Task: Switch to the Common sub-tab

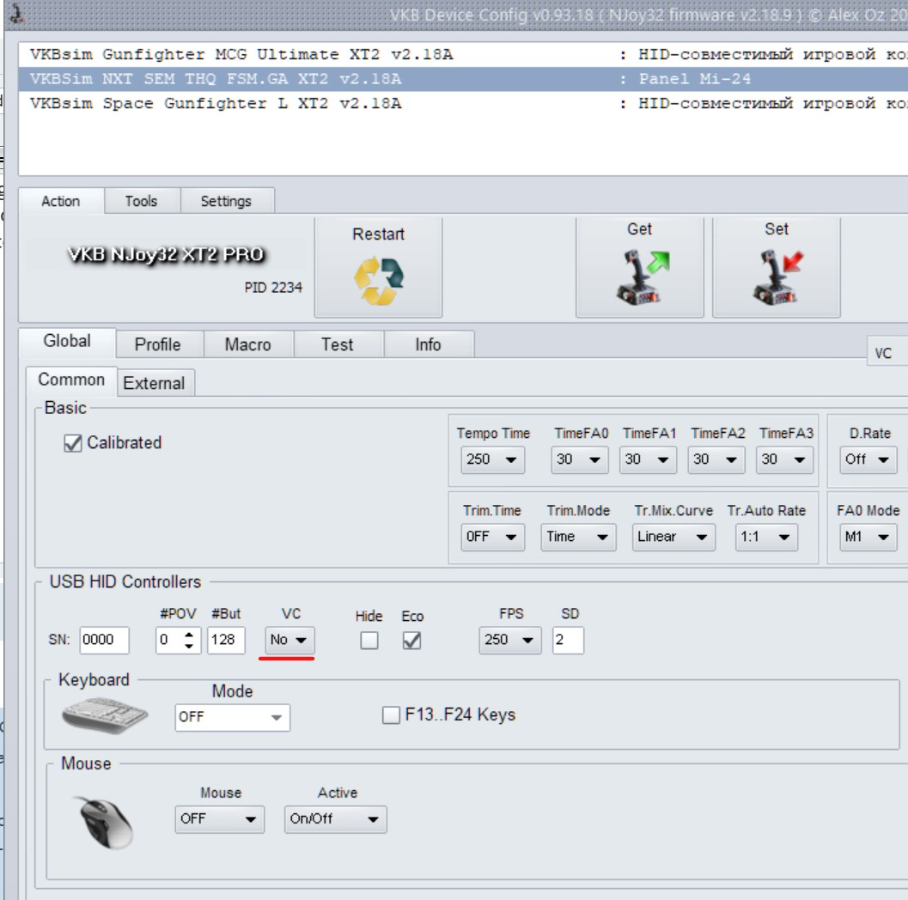Action: coord(71,381)
